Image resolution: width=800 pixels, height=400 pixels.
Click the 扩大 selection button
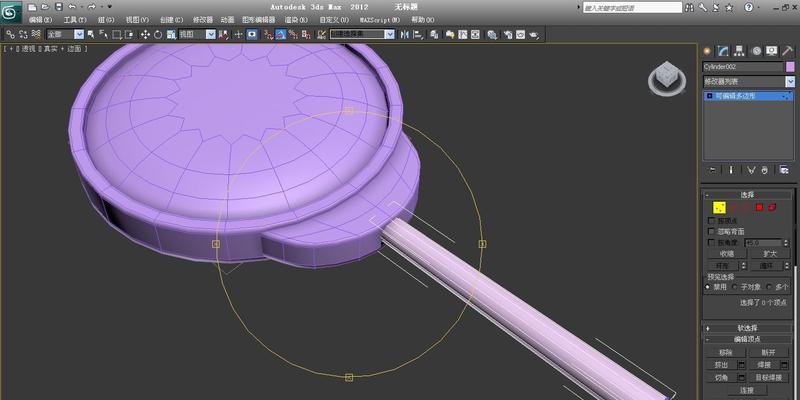[x=770, y=254]
